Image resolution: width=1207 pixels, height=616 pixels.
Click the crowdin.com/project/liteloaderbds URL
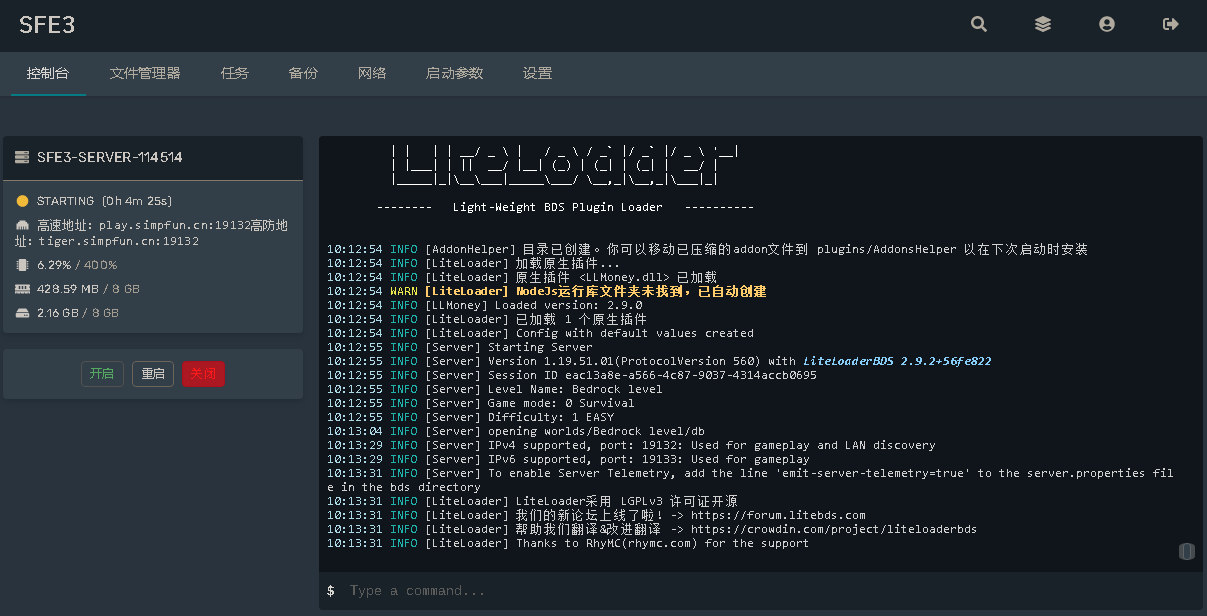coord(833,529)
